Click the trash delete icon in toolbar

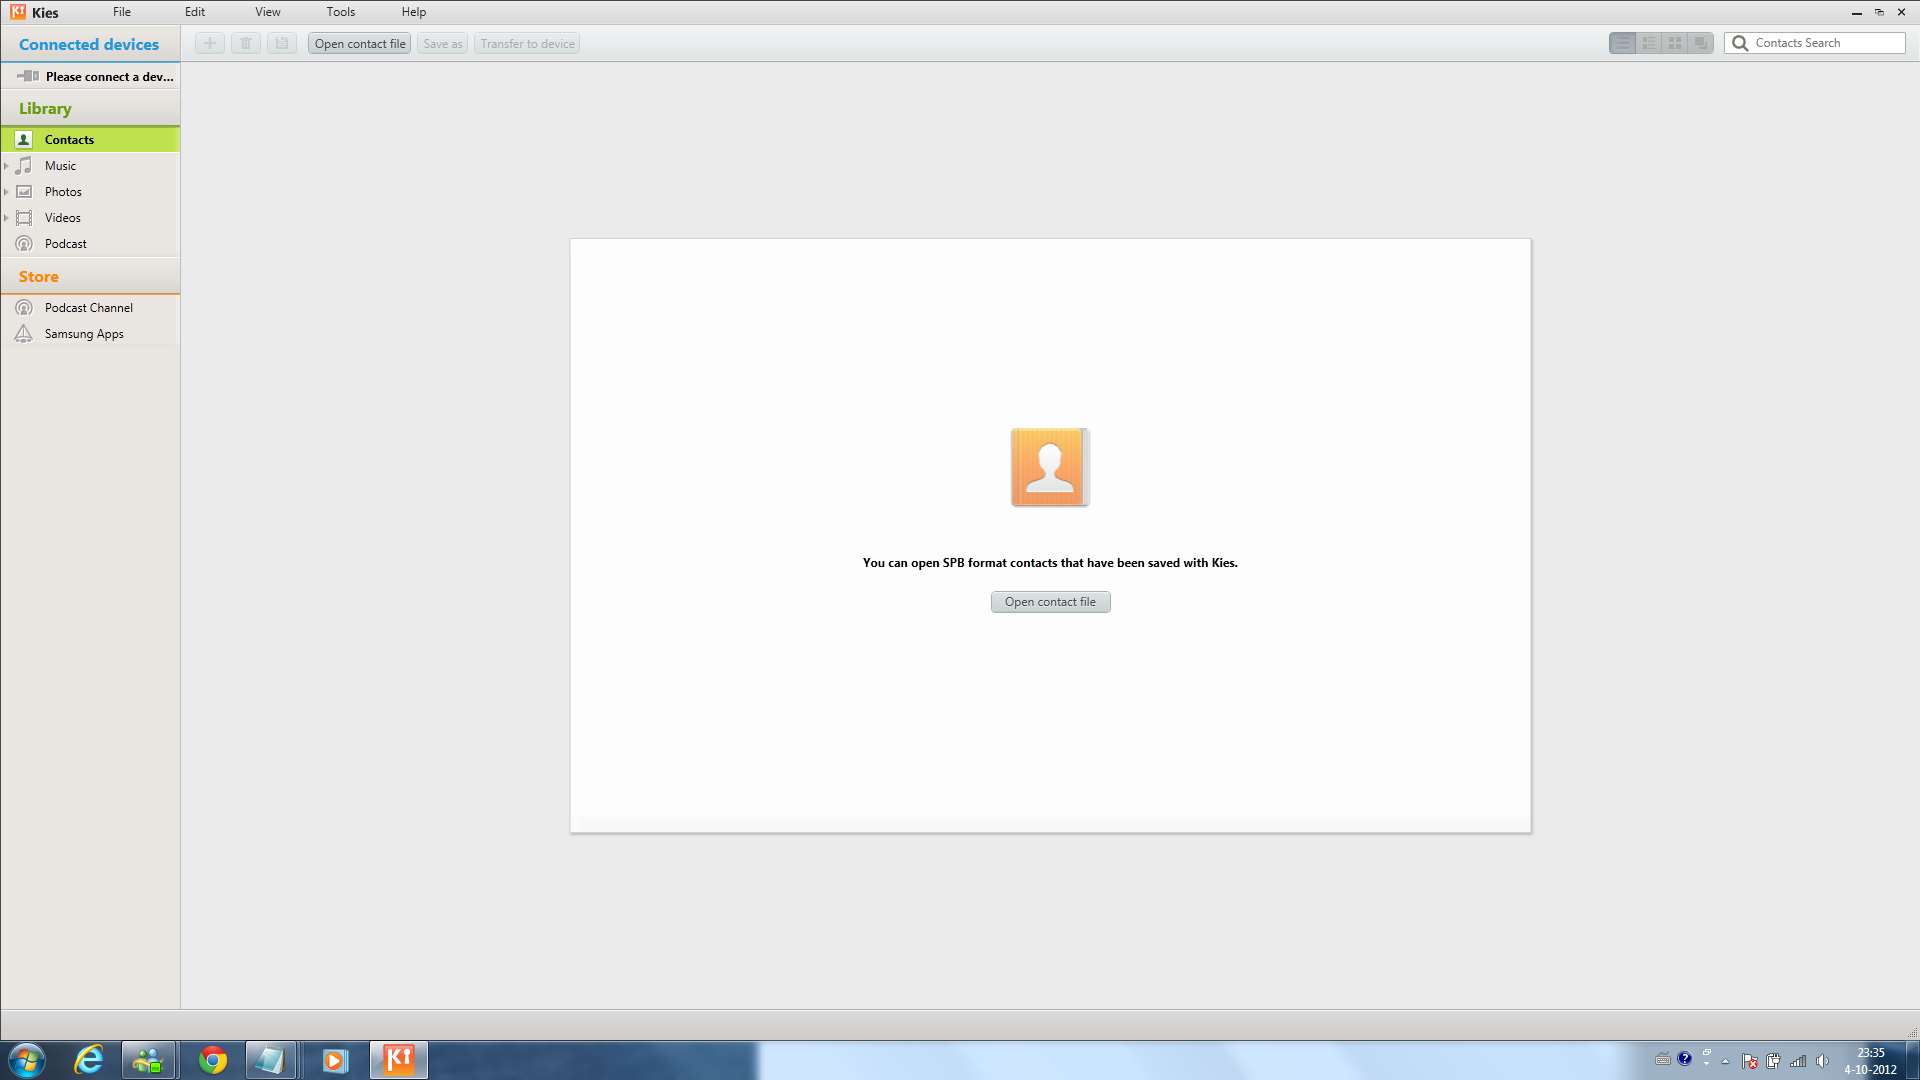coord(246,43)
